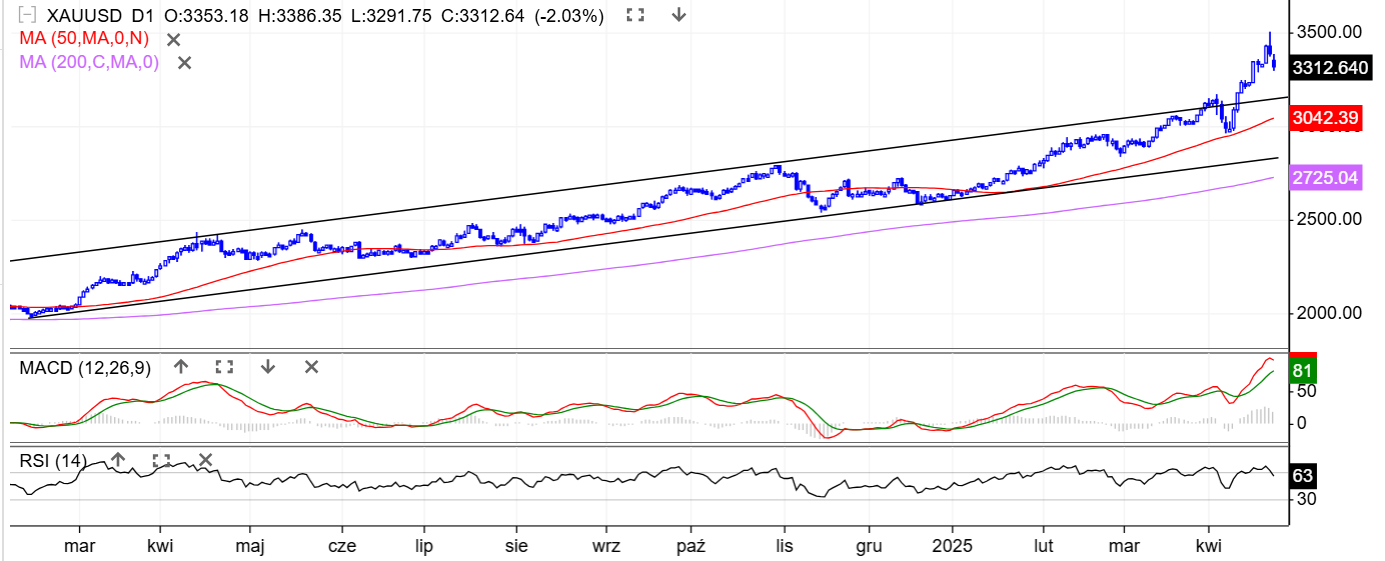Viewport: 1385px width, 561px height.
Task: Click the RSI 30 level label
Action: (1306, 499)
